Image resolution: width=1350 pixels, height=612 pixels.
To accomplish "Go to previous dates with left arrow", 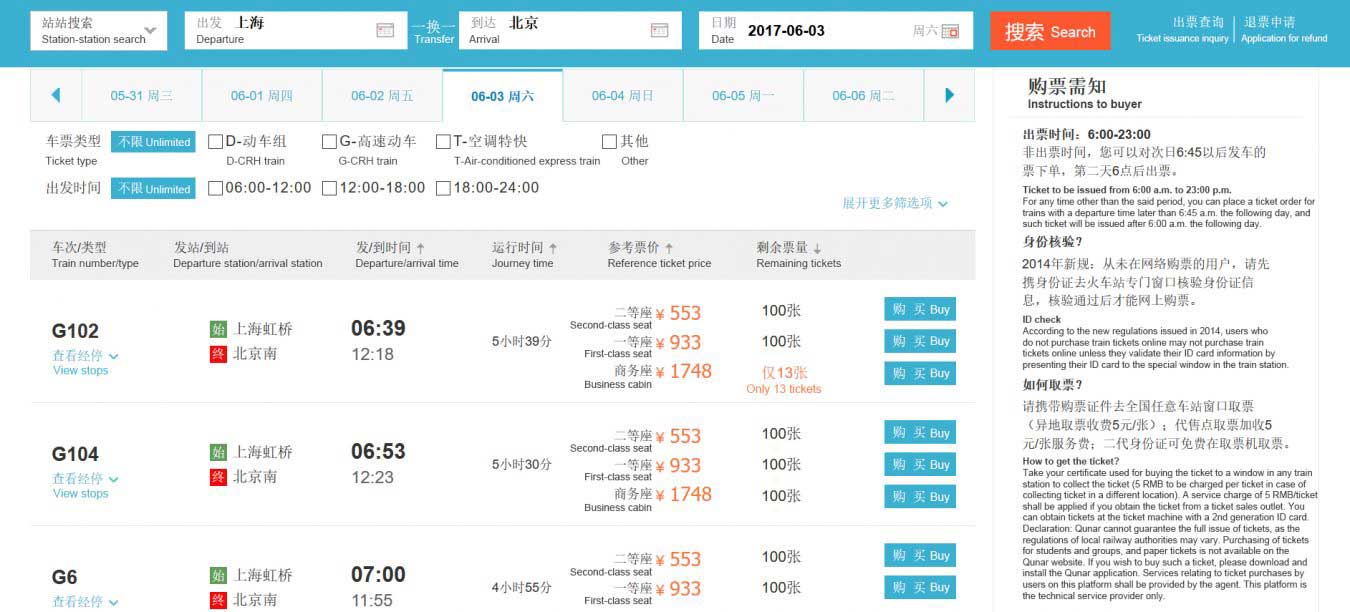I will click(56, 96).
